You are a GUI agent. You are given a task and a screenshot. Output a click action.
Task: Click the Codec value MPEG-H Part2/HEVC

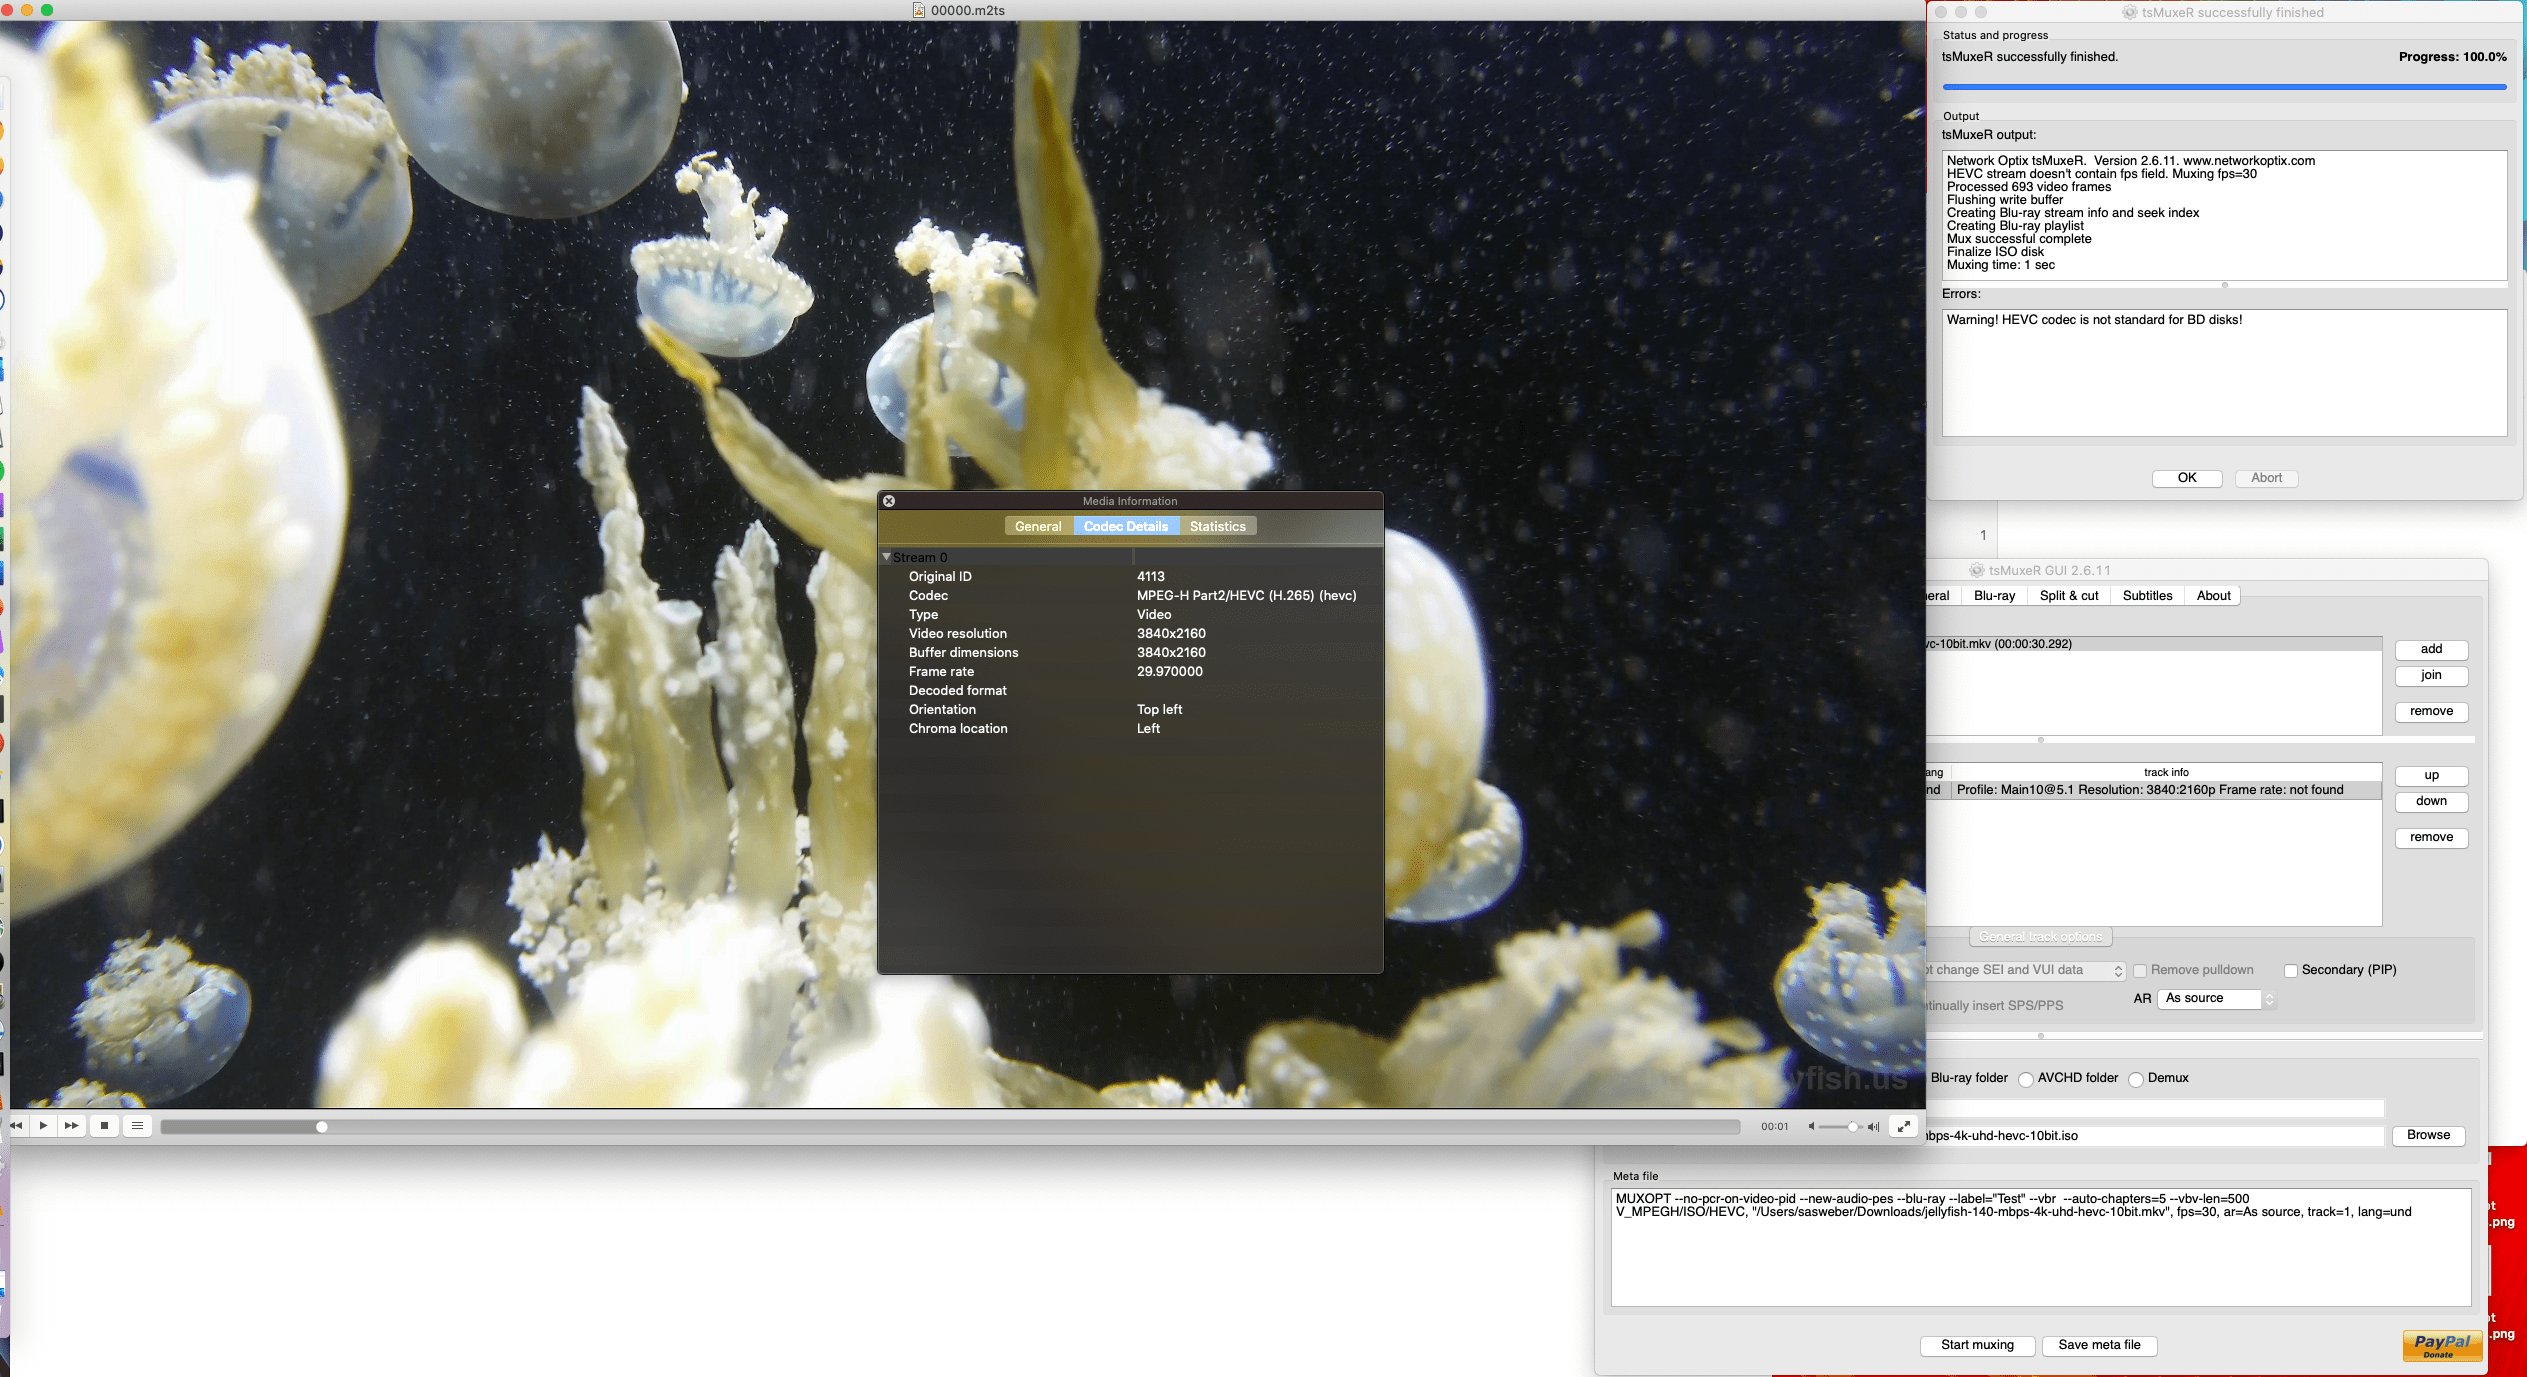[1246, 595]
